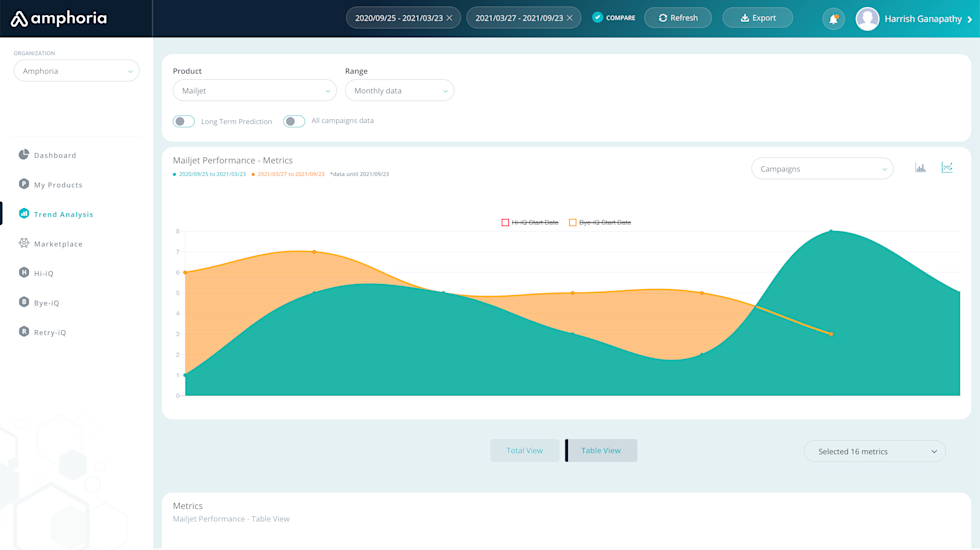The width and height of the screenshot is (980, 550).
Task: Remove the 2021/03/27 - 2021/09/23 date range
Action: (570, 18)
